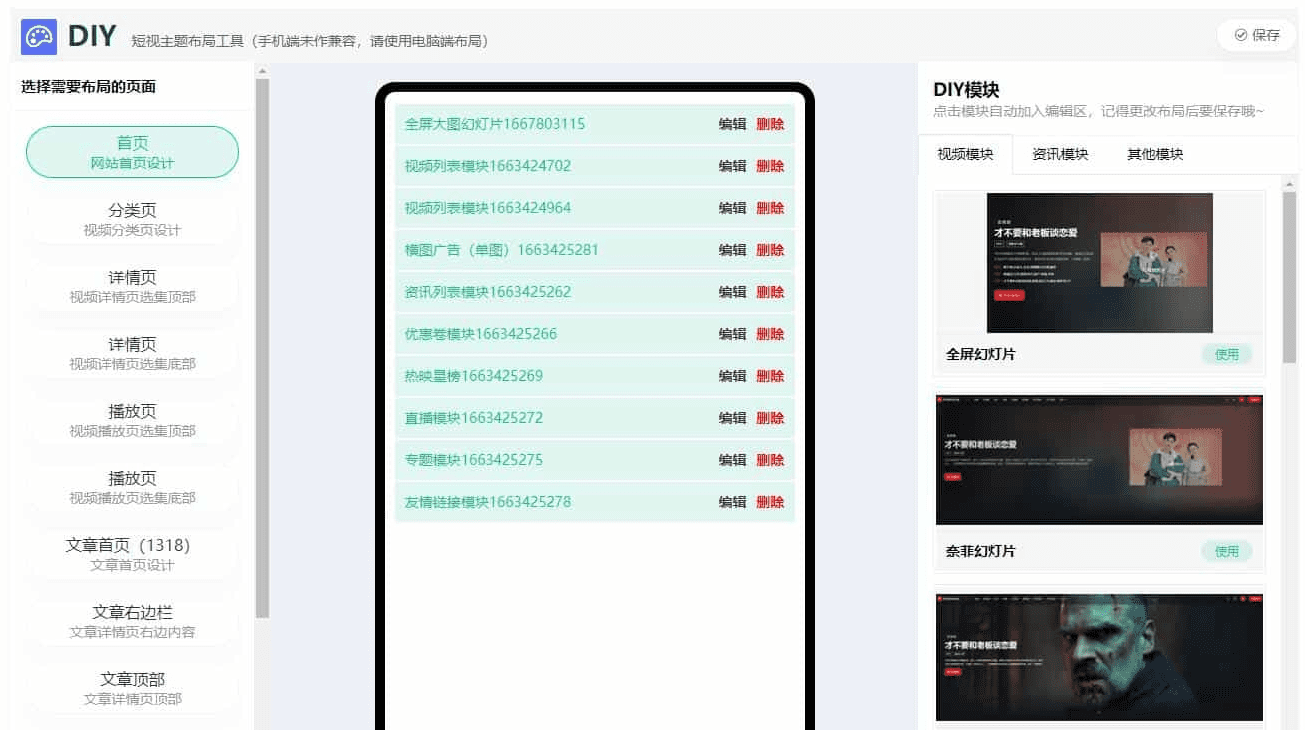Switch to the 视频模块 tab
This screenshot has width=1305, height=730.
pyautogui.click(x=965, y=154)
